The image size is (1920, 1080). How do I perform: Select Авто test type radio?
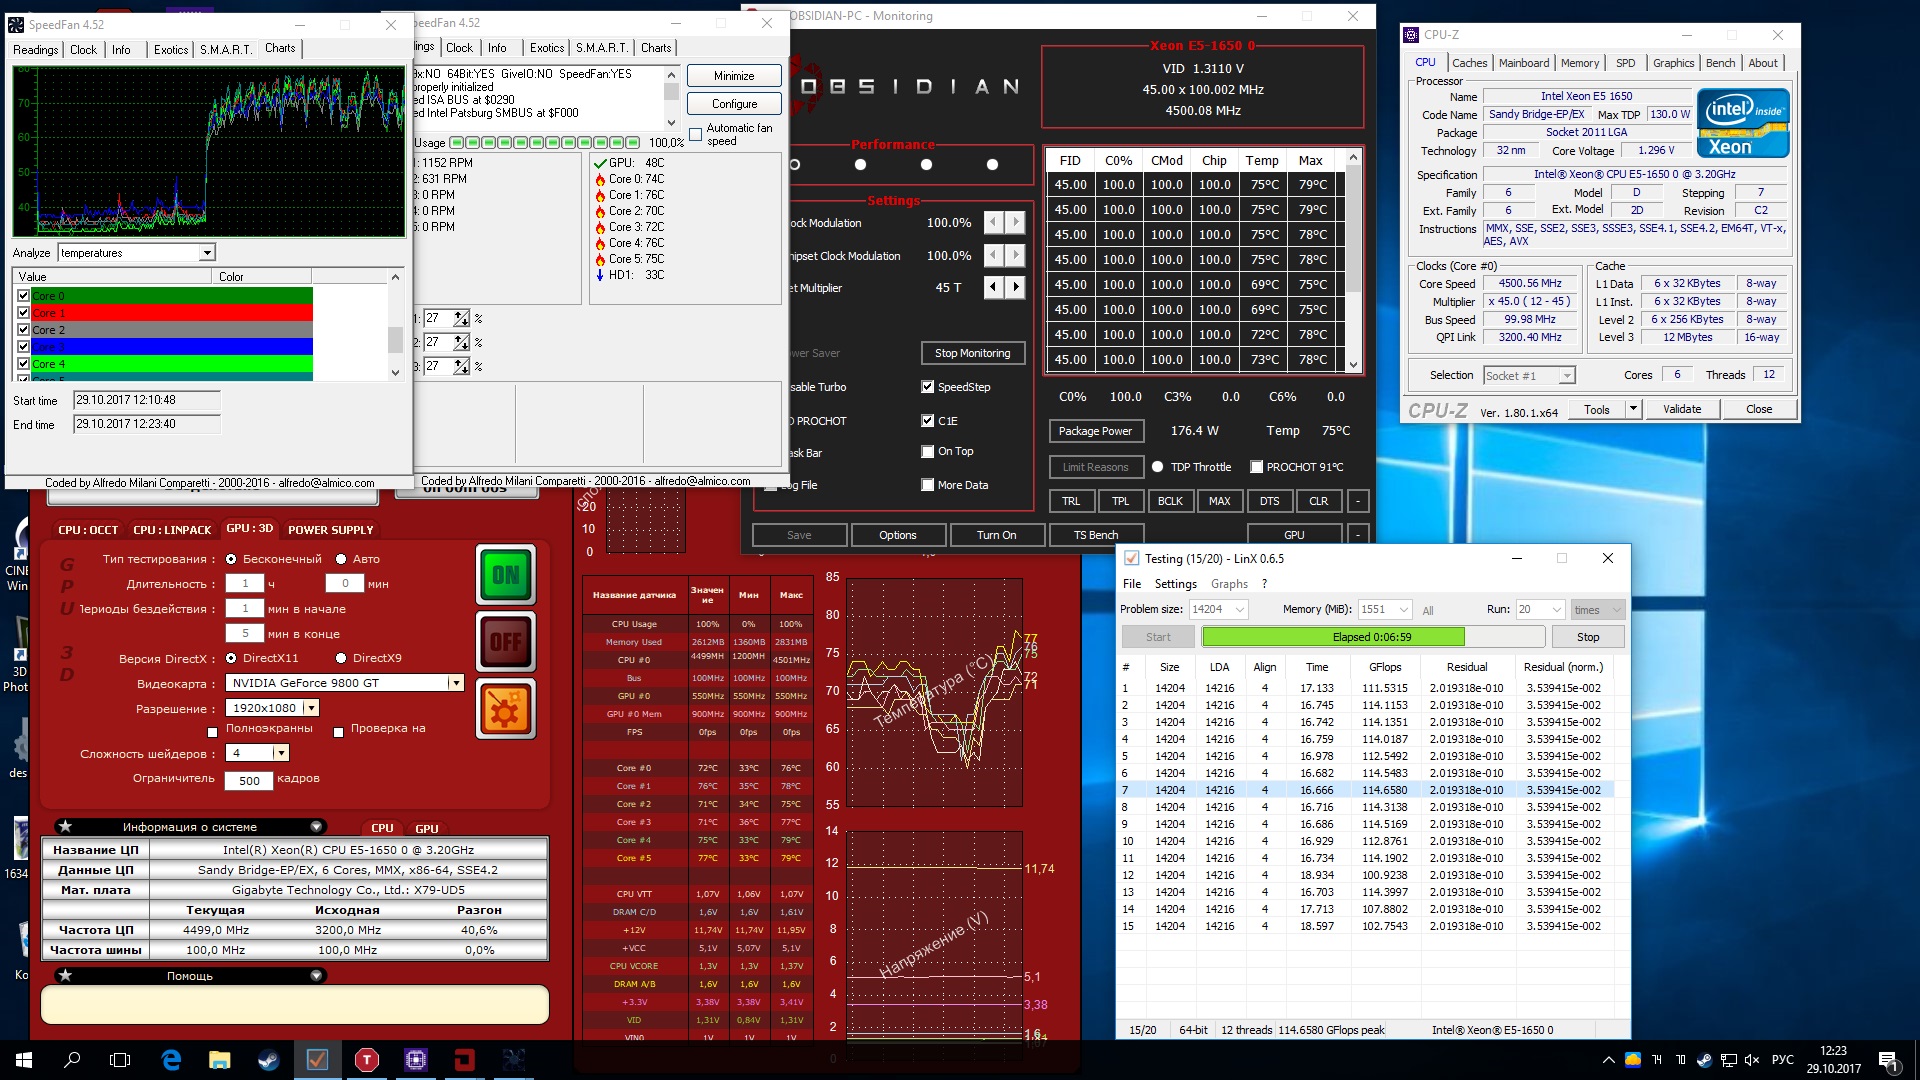click(341, 559)
